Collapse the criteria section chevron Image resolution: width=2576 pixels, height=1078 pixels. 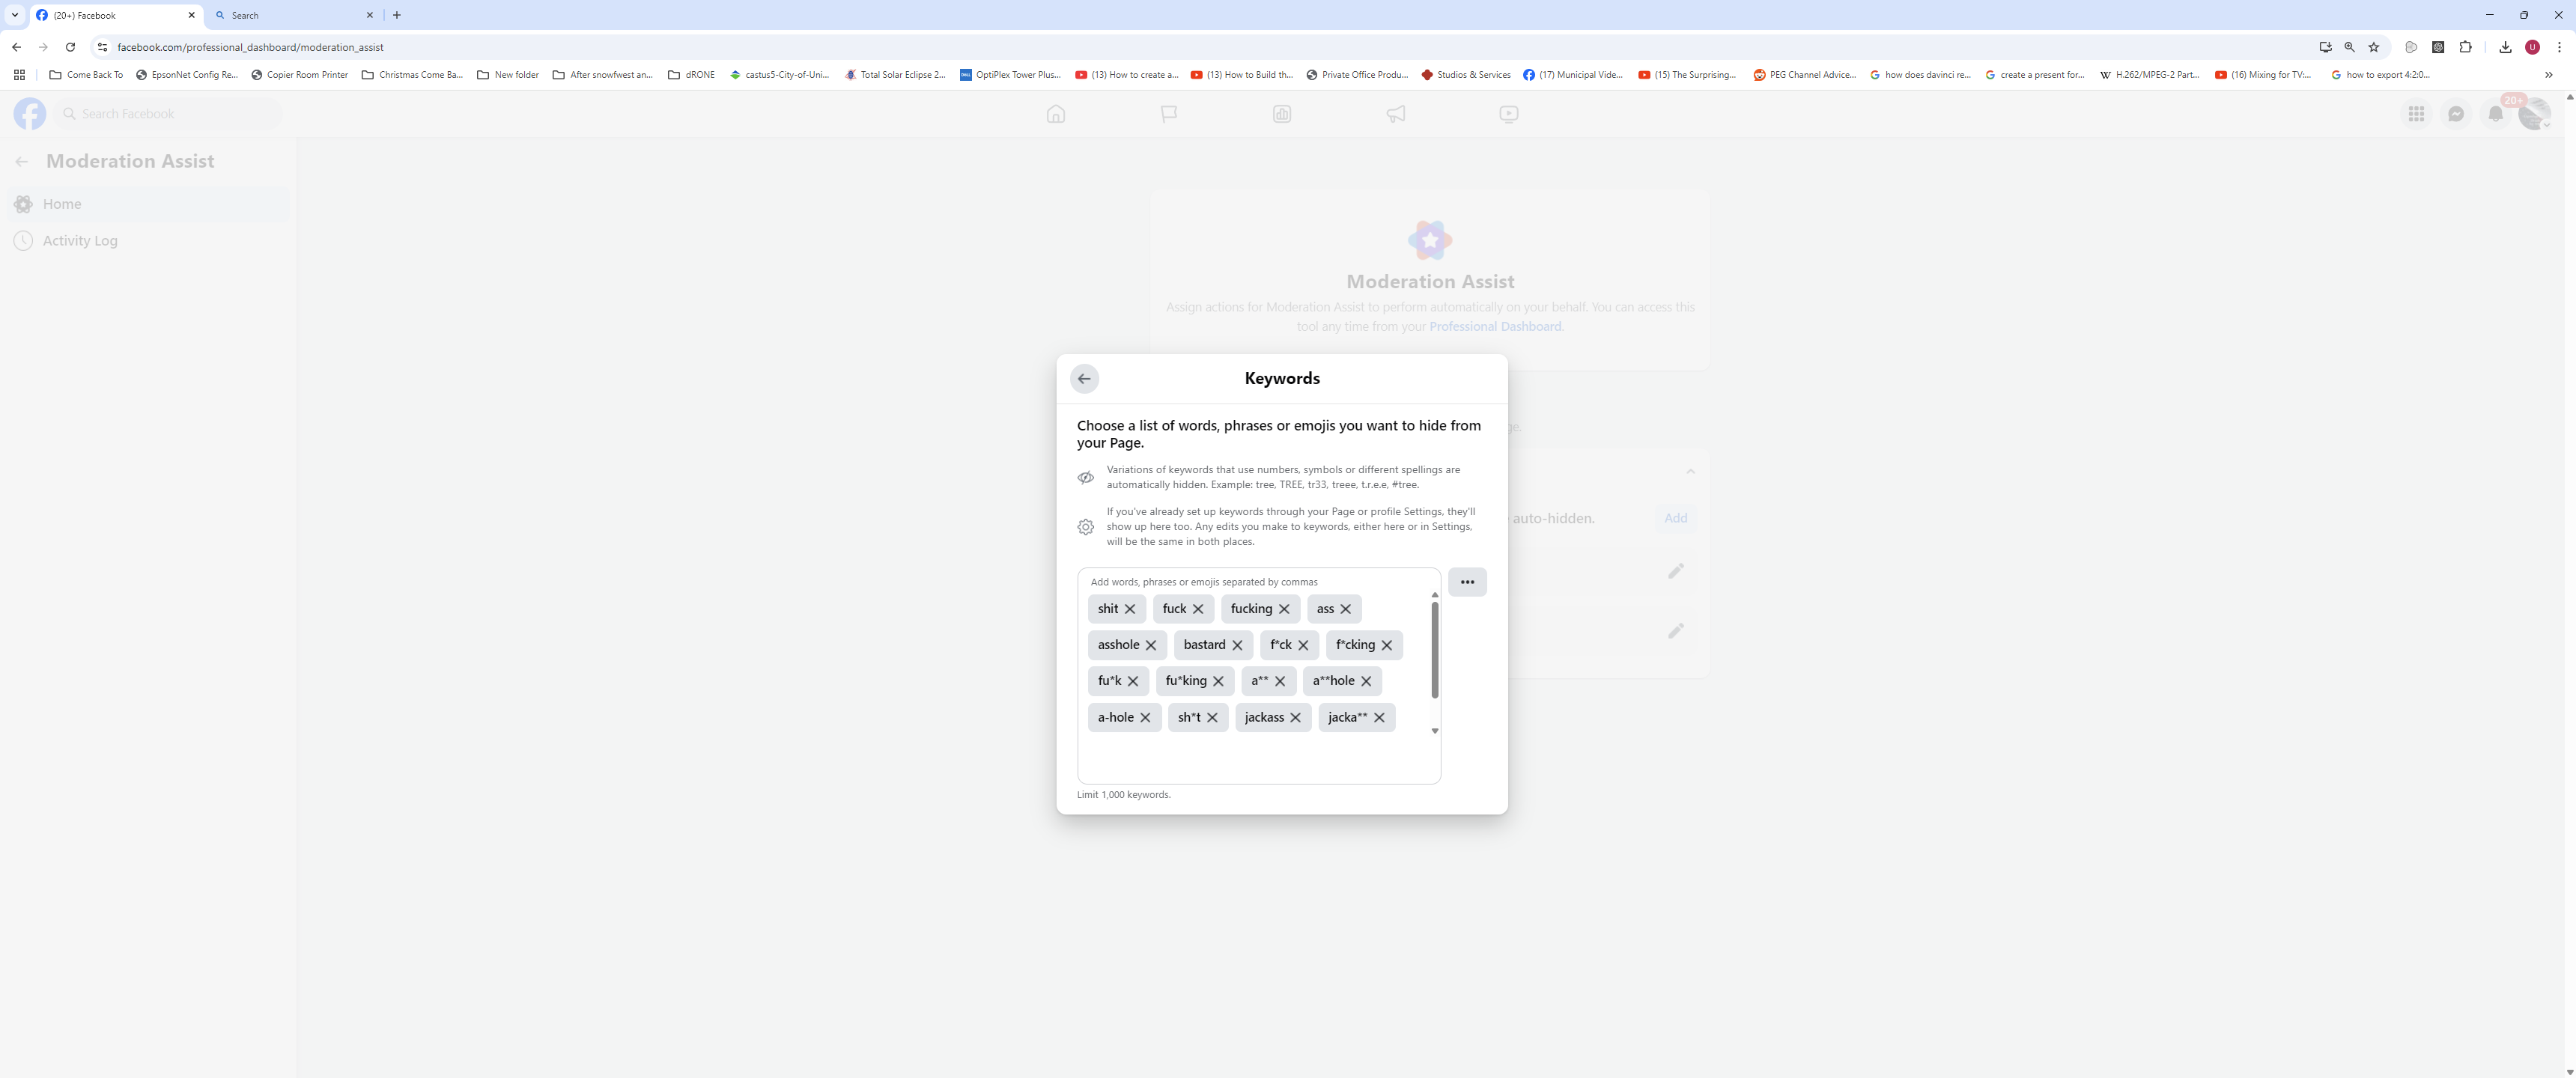1690,471
